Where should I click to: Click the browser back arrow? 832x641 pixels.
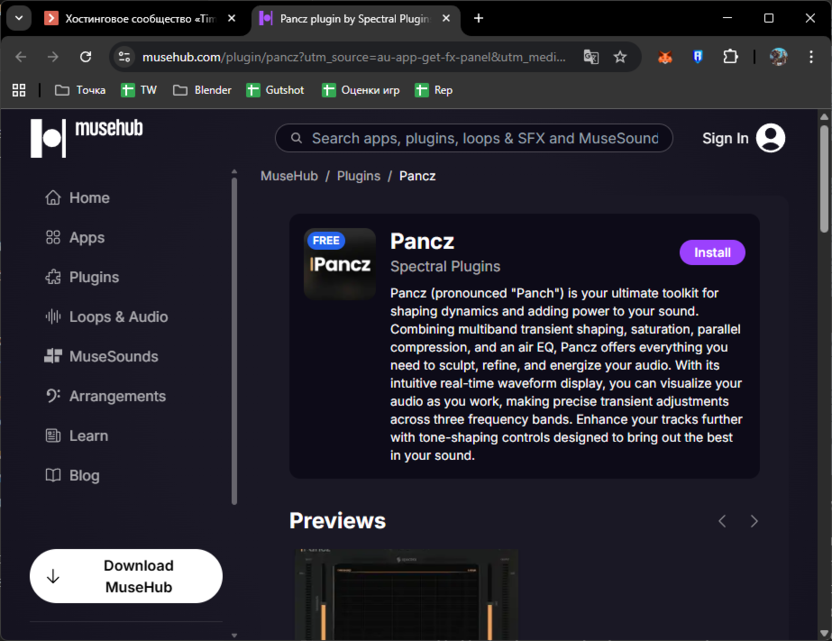21,57
